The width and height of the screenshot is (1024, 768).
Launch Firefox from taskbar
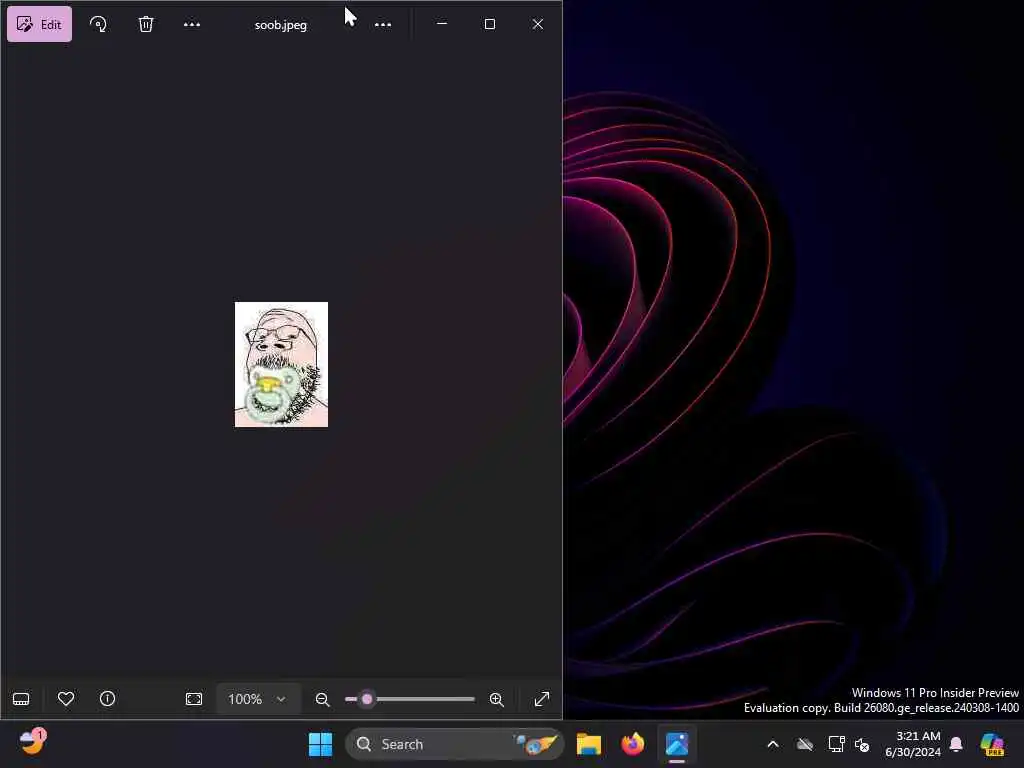[632, 744]
